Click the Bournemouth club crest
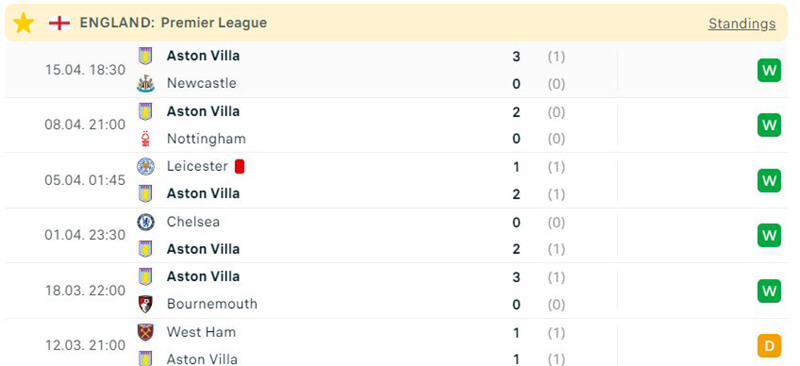The width and height of the screenshot is (800, 366). (x=145, y=304)
